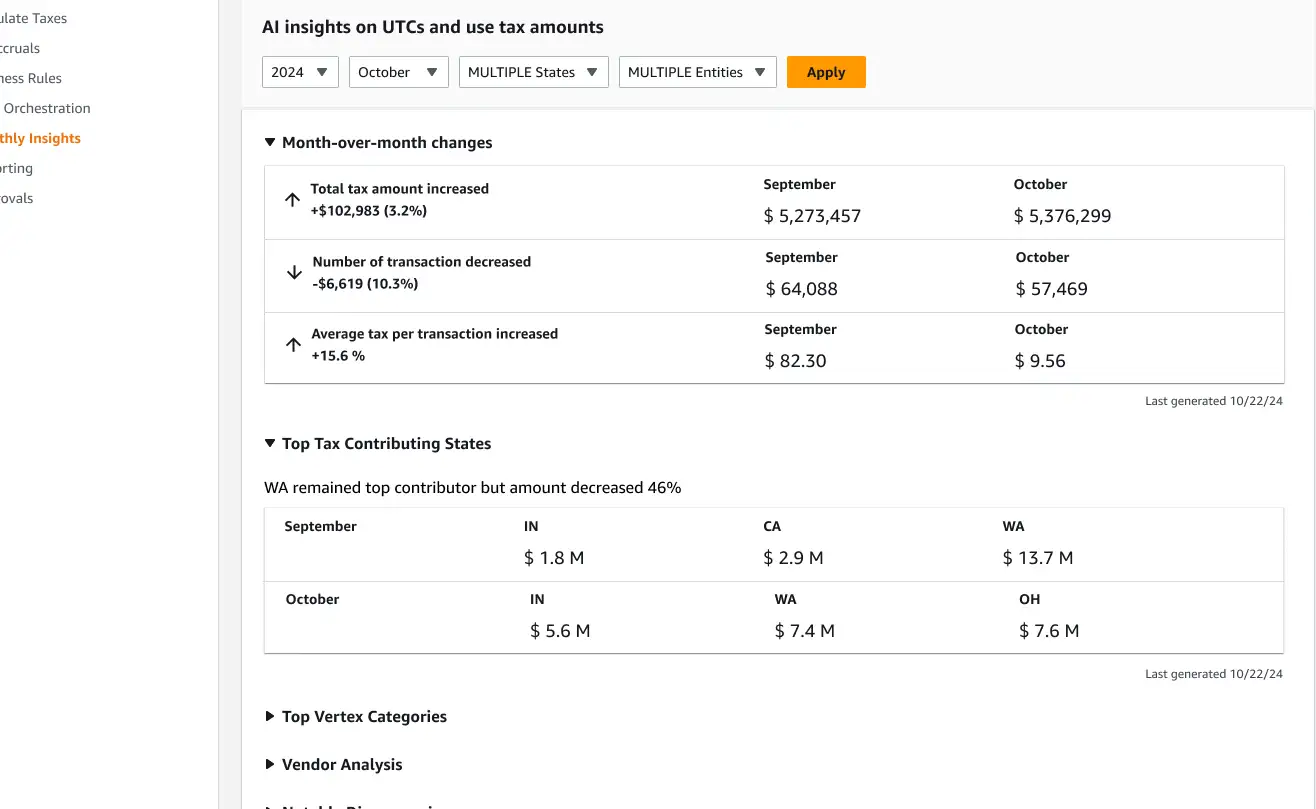Click the up arrow beside Average tax per transaction
The image size is (1316, 809).
[293, 344]
